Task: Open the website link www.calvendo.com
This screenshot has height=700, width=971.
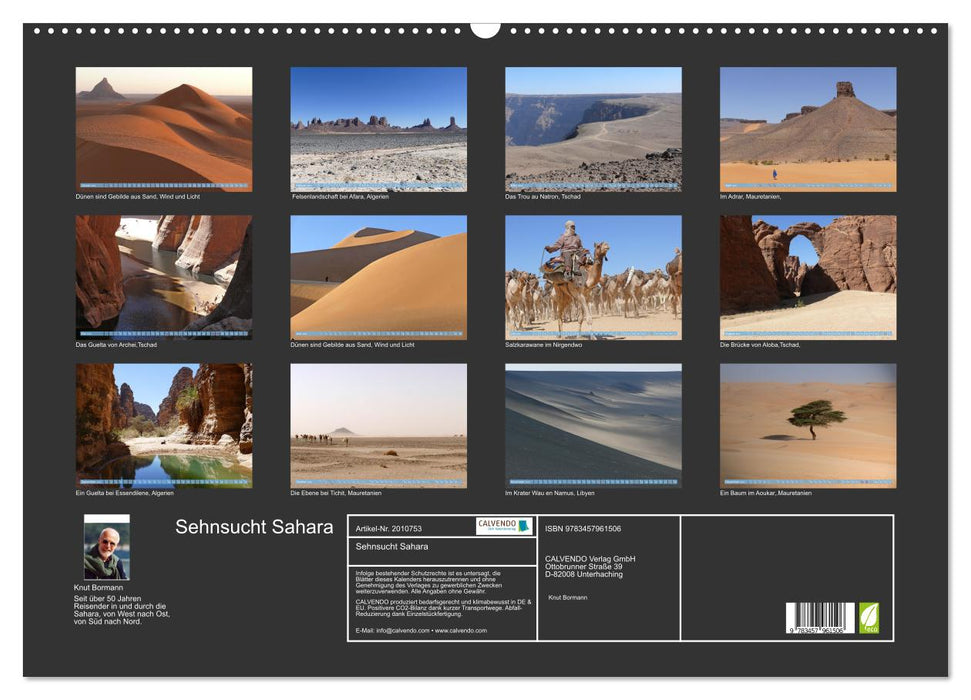Action: 462,631
